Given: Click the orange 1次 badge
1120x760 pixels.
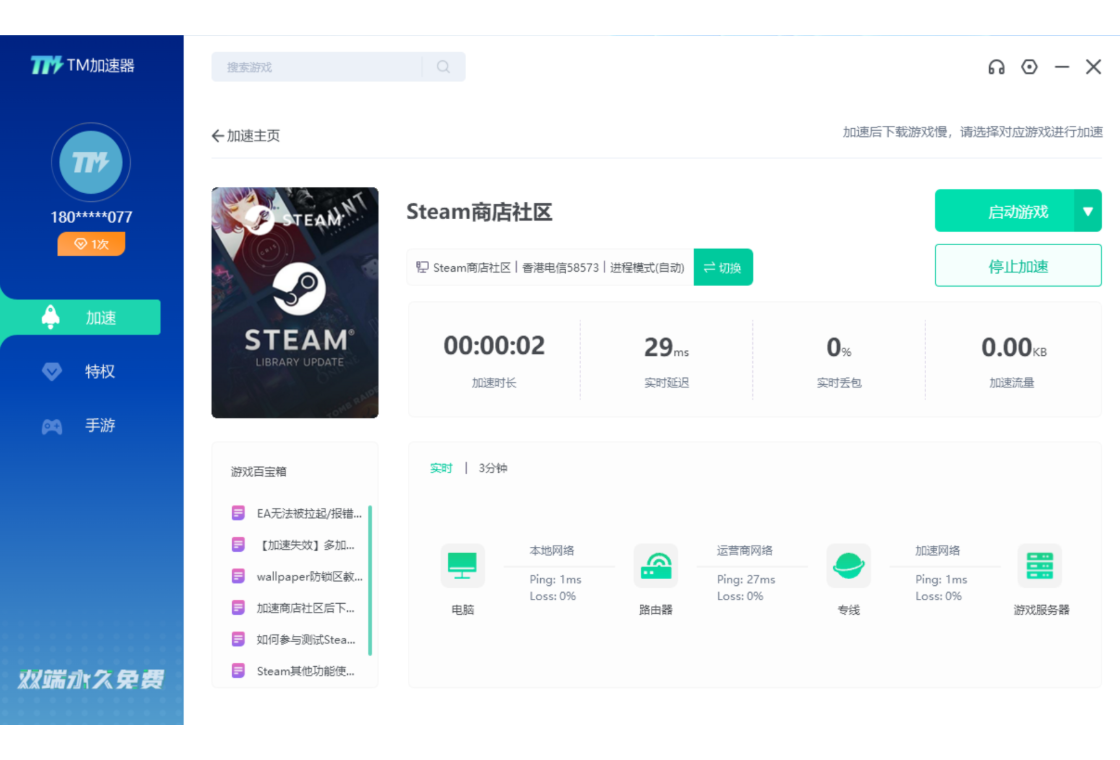Looking at the screenshot, I should click(x=91, y=244).
